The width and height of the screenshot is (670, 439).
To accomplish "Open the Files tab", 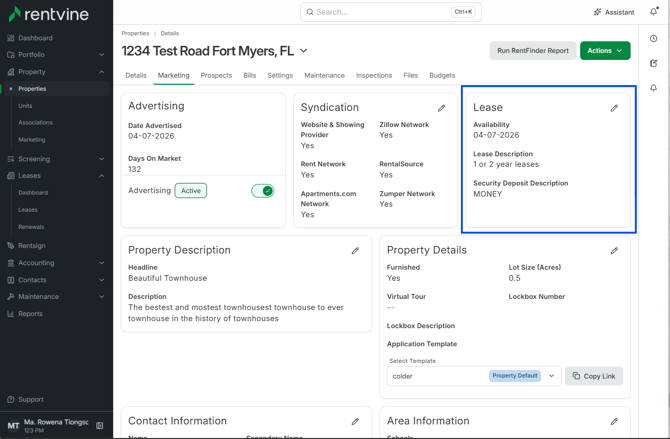I will [410, 75].
